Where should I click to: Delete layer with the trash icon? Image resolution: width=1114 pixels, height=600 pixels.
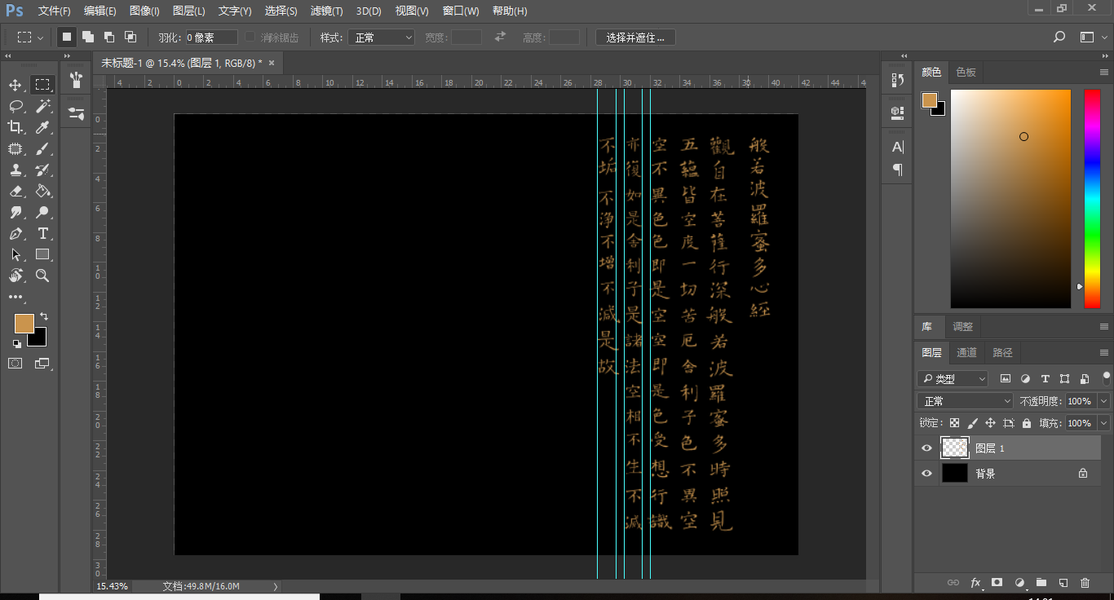(x=1085, y=583)
